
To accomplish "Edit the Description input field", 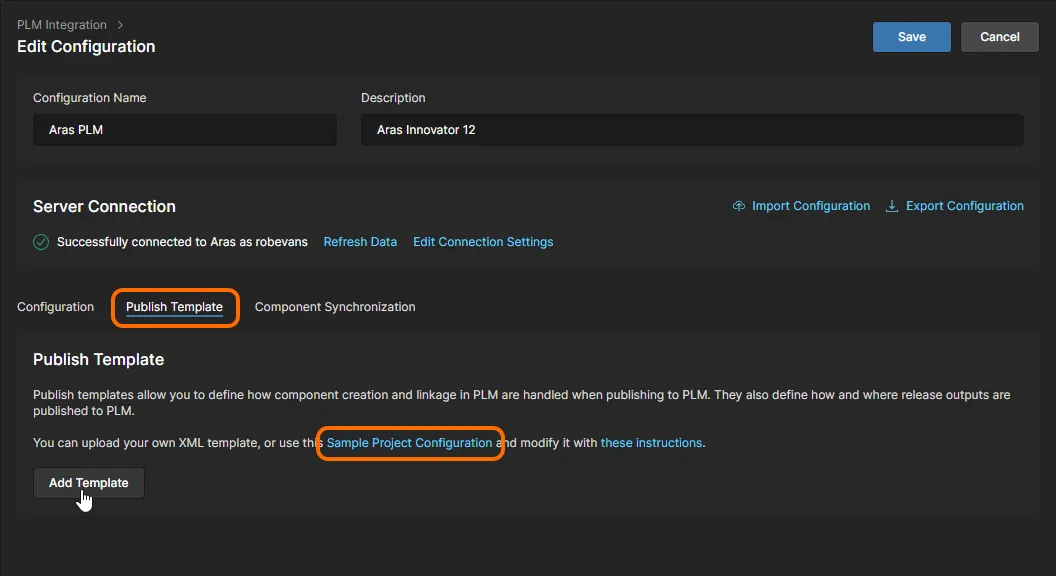I will 692,130.
